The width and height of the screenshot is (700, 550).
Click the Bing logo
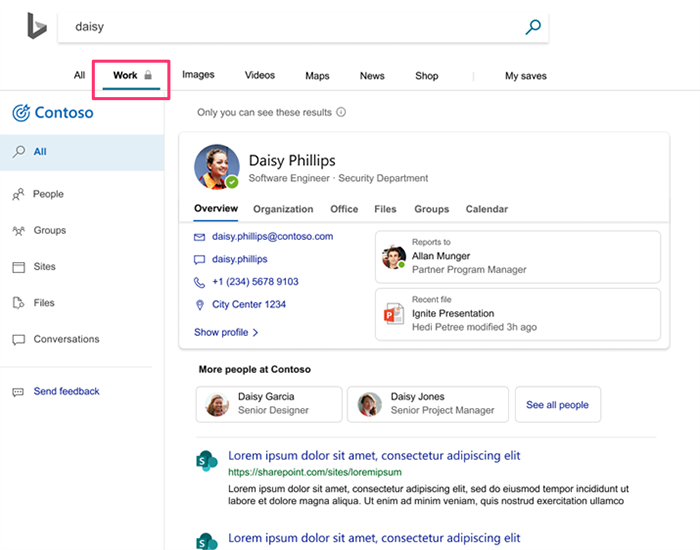37,26
